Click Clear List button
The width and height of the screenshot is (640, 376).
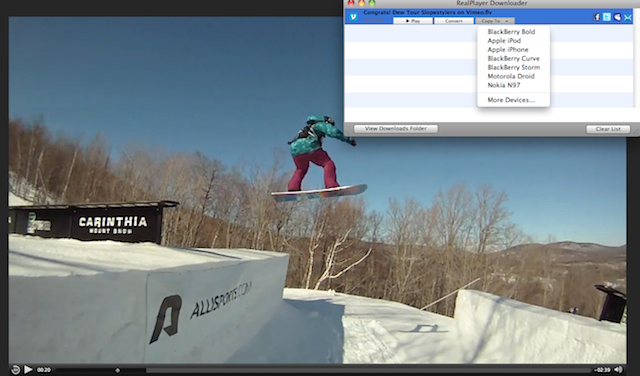(x=608, y=129)
